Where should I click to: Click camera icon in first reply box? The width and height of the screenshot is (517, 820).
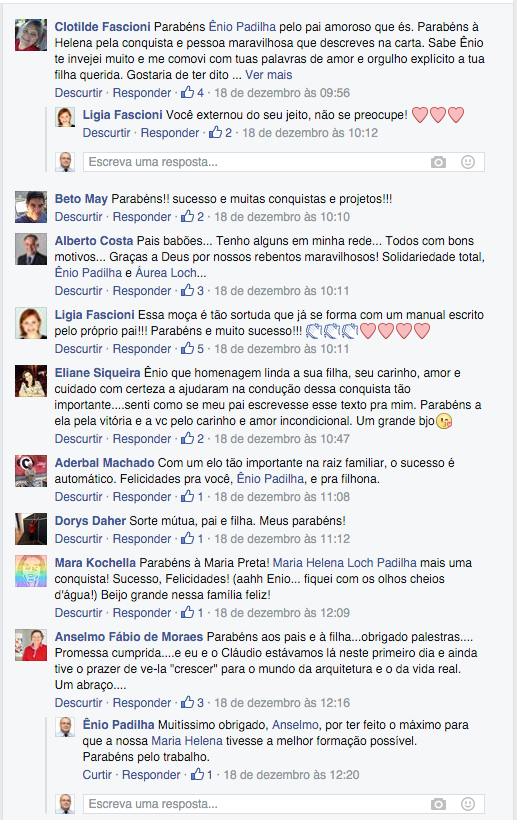[x=438, y=162]
